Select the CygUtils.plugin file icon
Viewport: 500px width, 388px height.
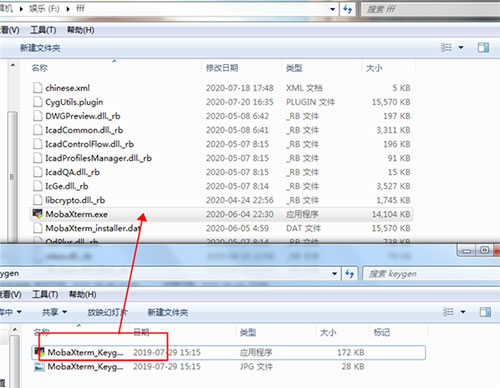point(38,102)
